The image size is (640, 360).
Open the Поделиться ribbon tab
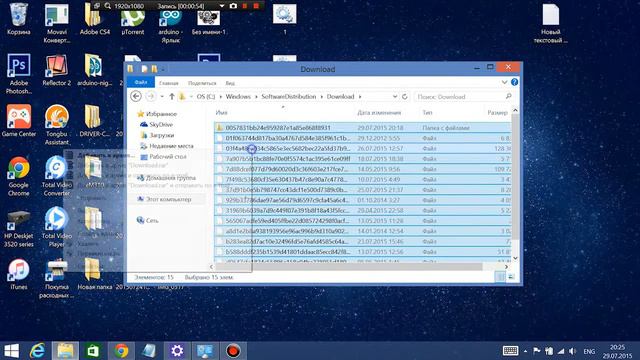[202, 83]
